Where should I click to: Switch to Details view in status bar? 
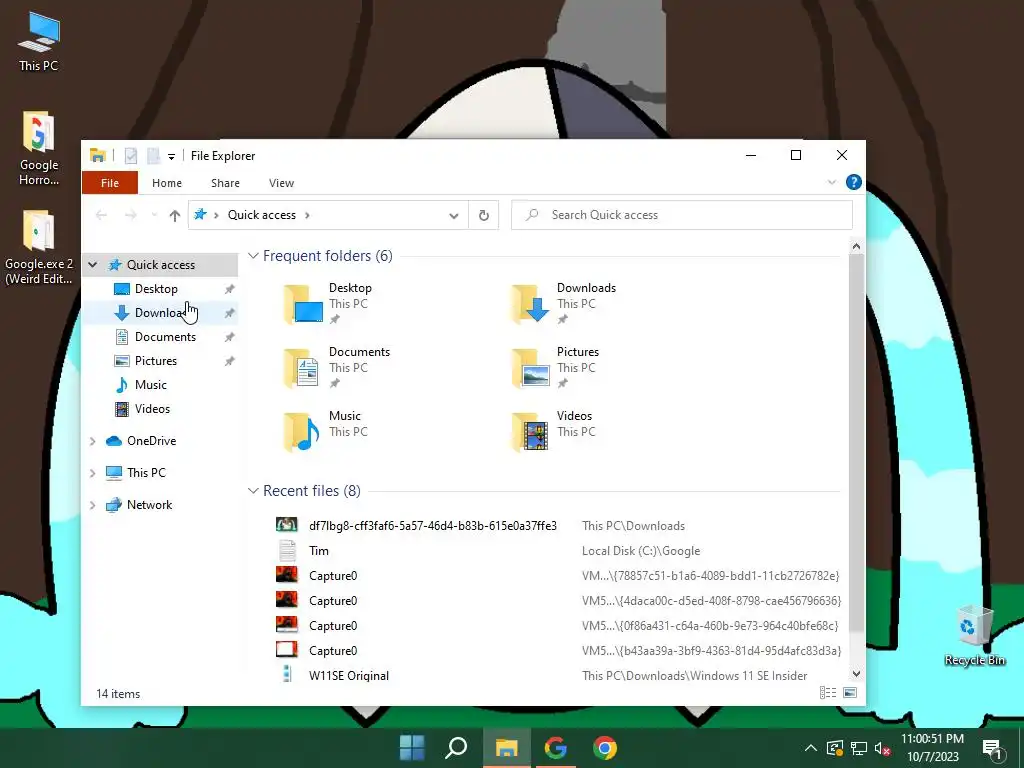[828, 693]
